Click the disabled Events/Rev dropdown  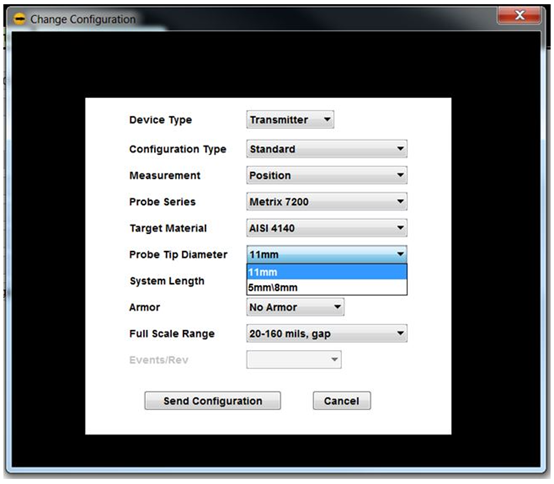[294, 360]
